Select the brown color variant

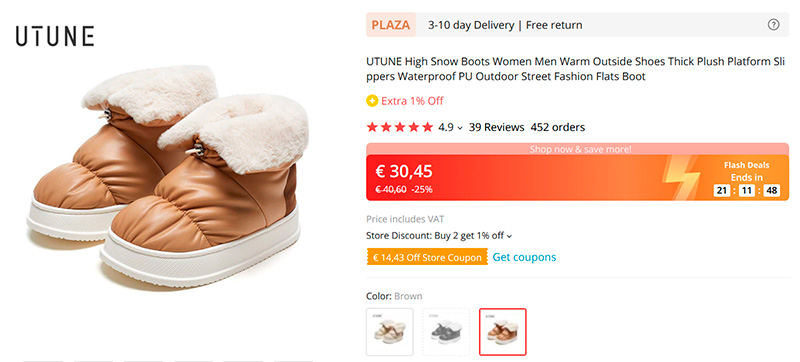[503, 332]
